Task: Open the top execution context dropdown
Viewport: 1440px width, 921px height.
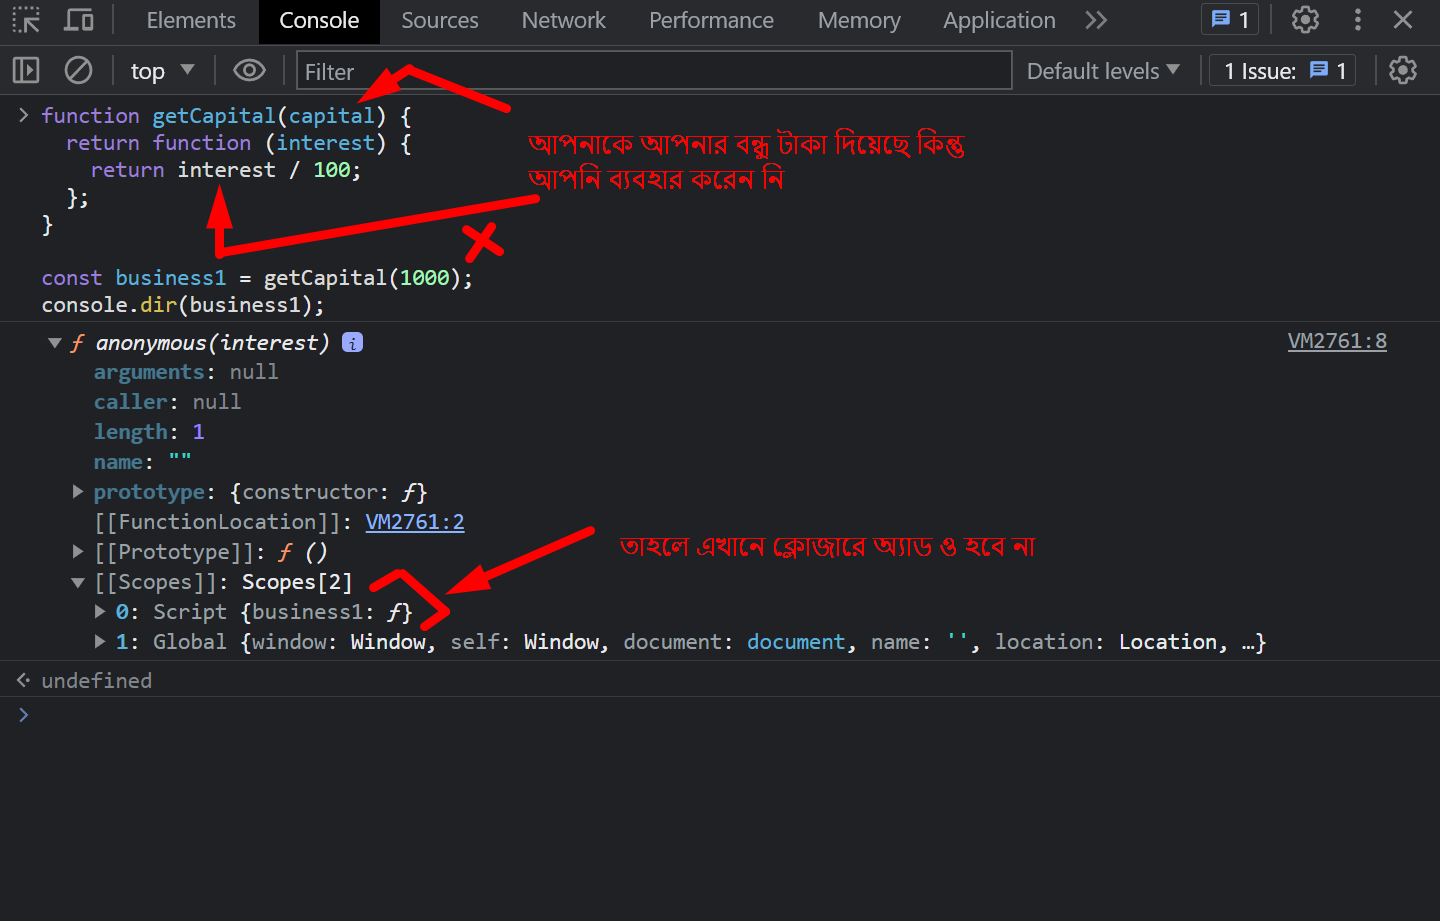Action: pos(162,71)
